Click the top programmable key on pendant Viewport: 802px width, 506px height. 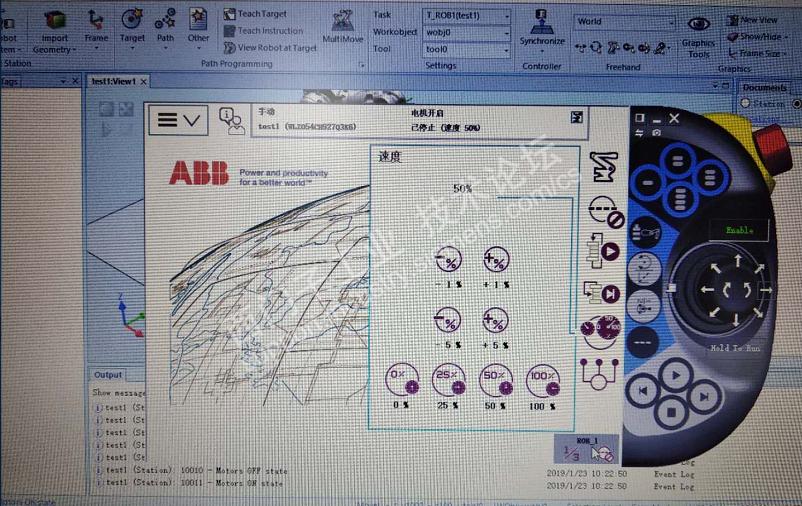[x=678, y=161]
